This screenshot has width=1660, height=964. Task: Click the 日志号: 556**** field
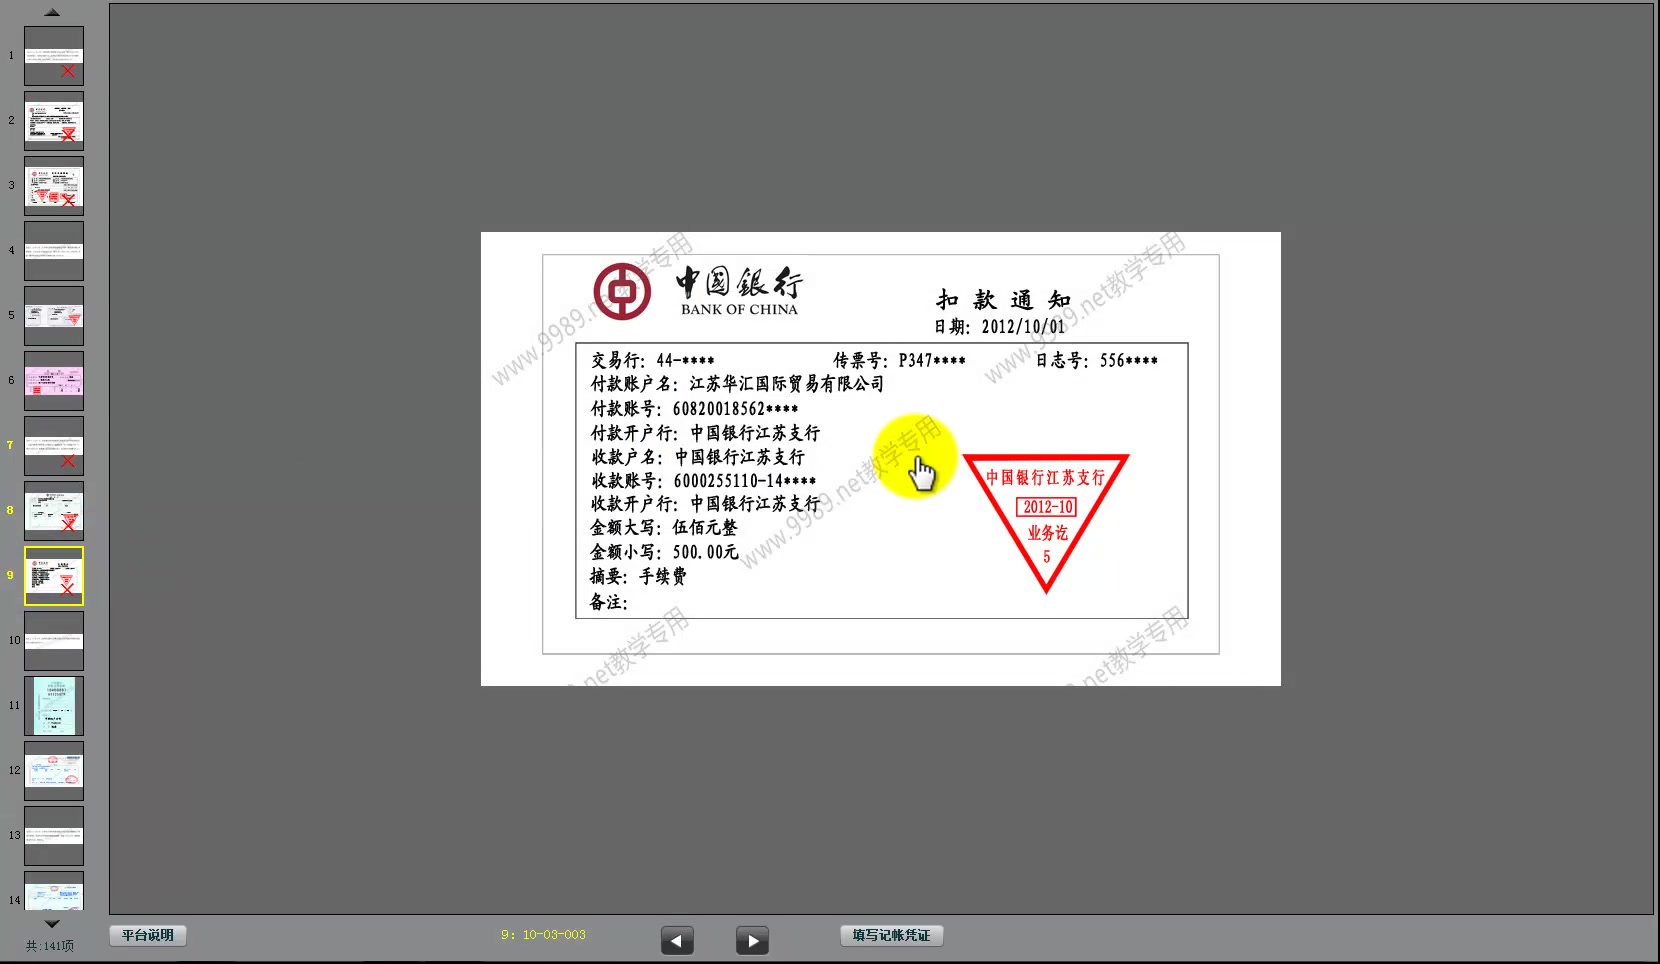pyautogui.click(x=1096, y=360)
